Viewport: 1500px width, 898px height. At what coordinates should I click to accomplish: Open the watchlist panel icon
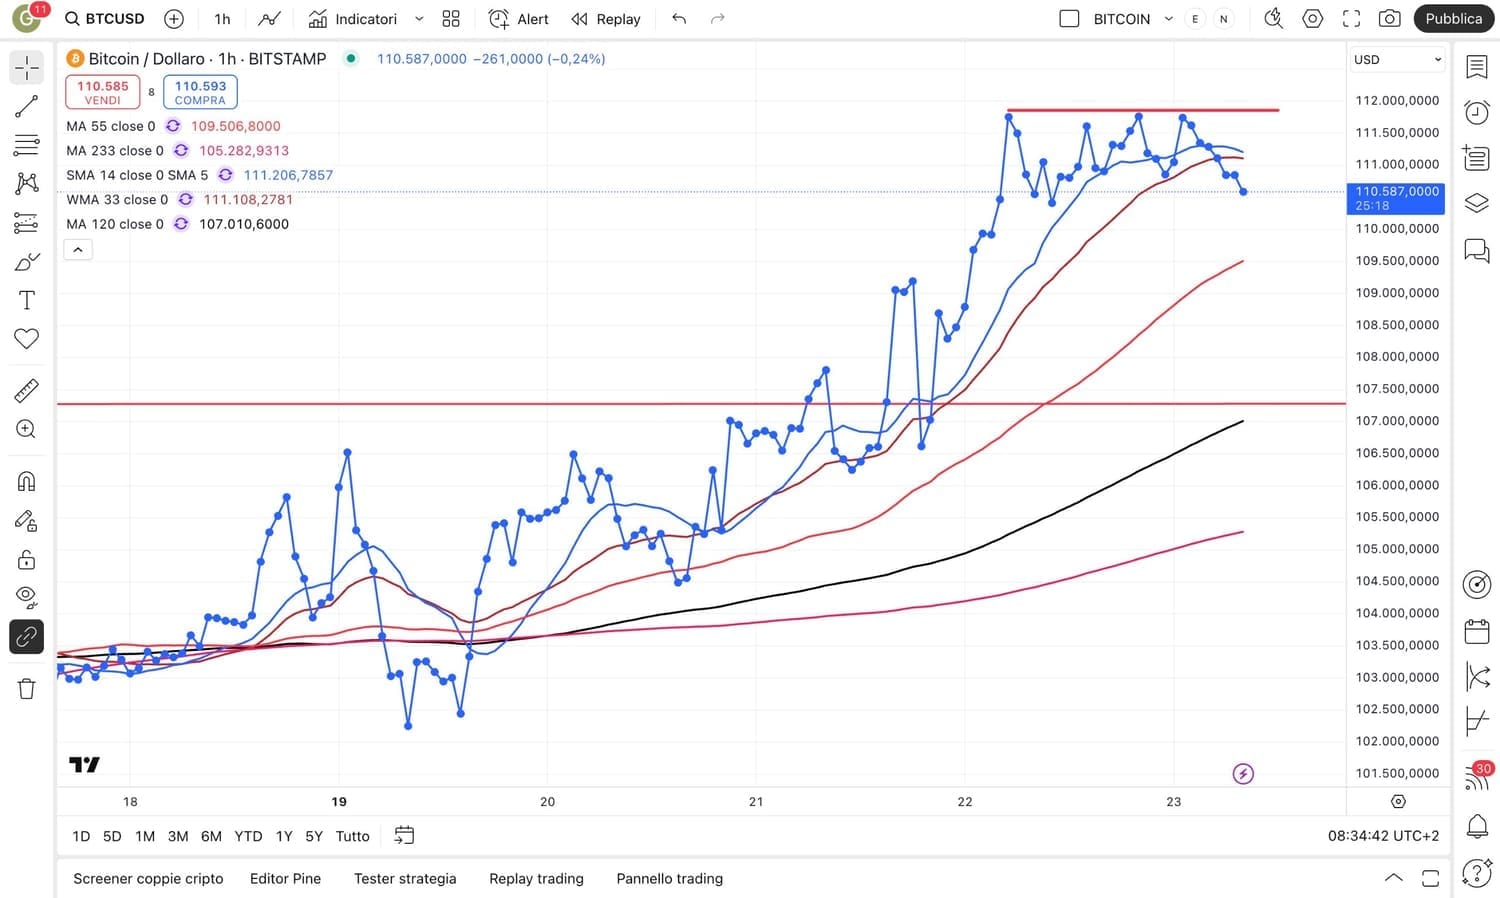(x=1476, y=66)
